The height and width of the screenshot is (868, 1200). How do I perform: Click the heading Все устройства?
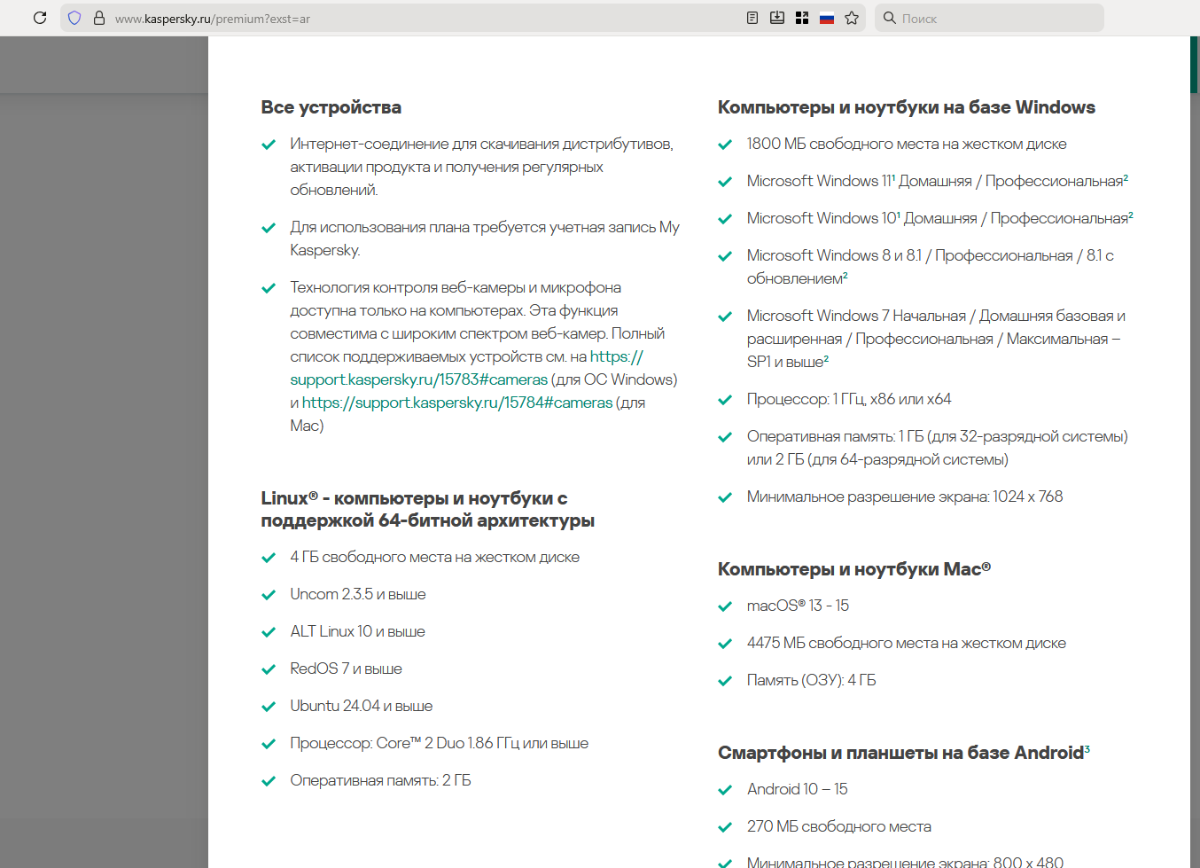pyautogui.click(x=331, y=107)
